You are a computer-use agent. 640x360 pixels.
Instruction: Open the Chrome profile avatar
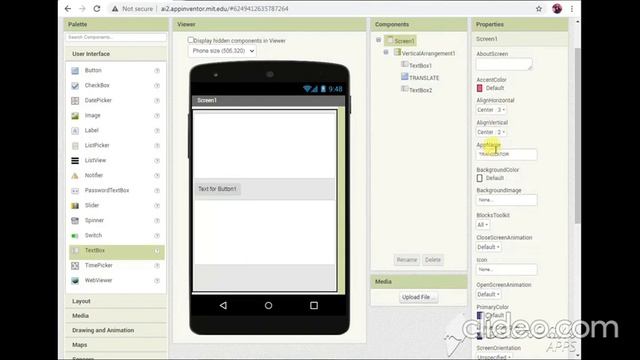tap(557, 9)
